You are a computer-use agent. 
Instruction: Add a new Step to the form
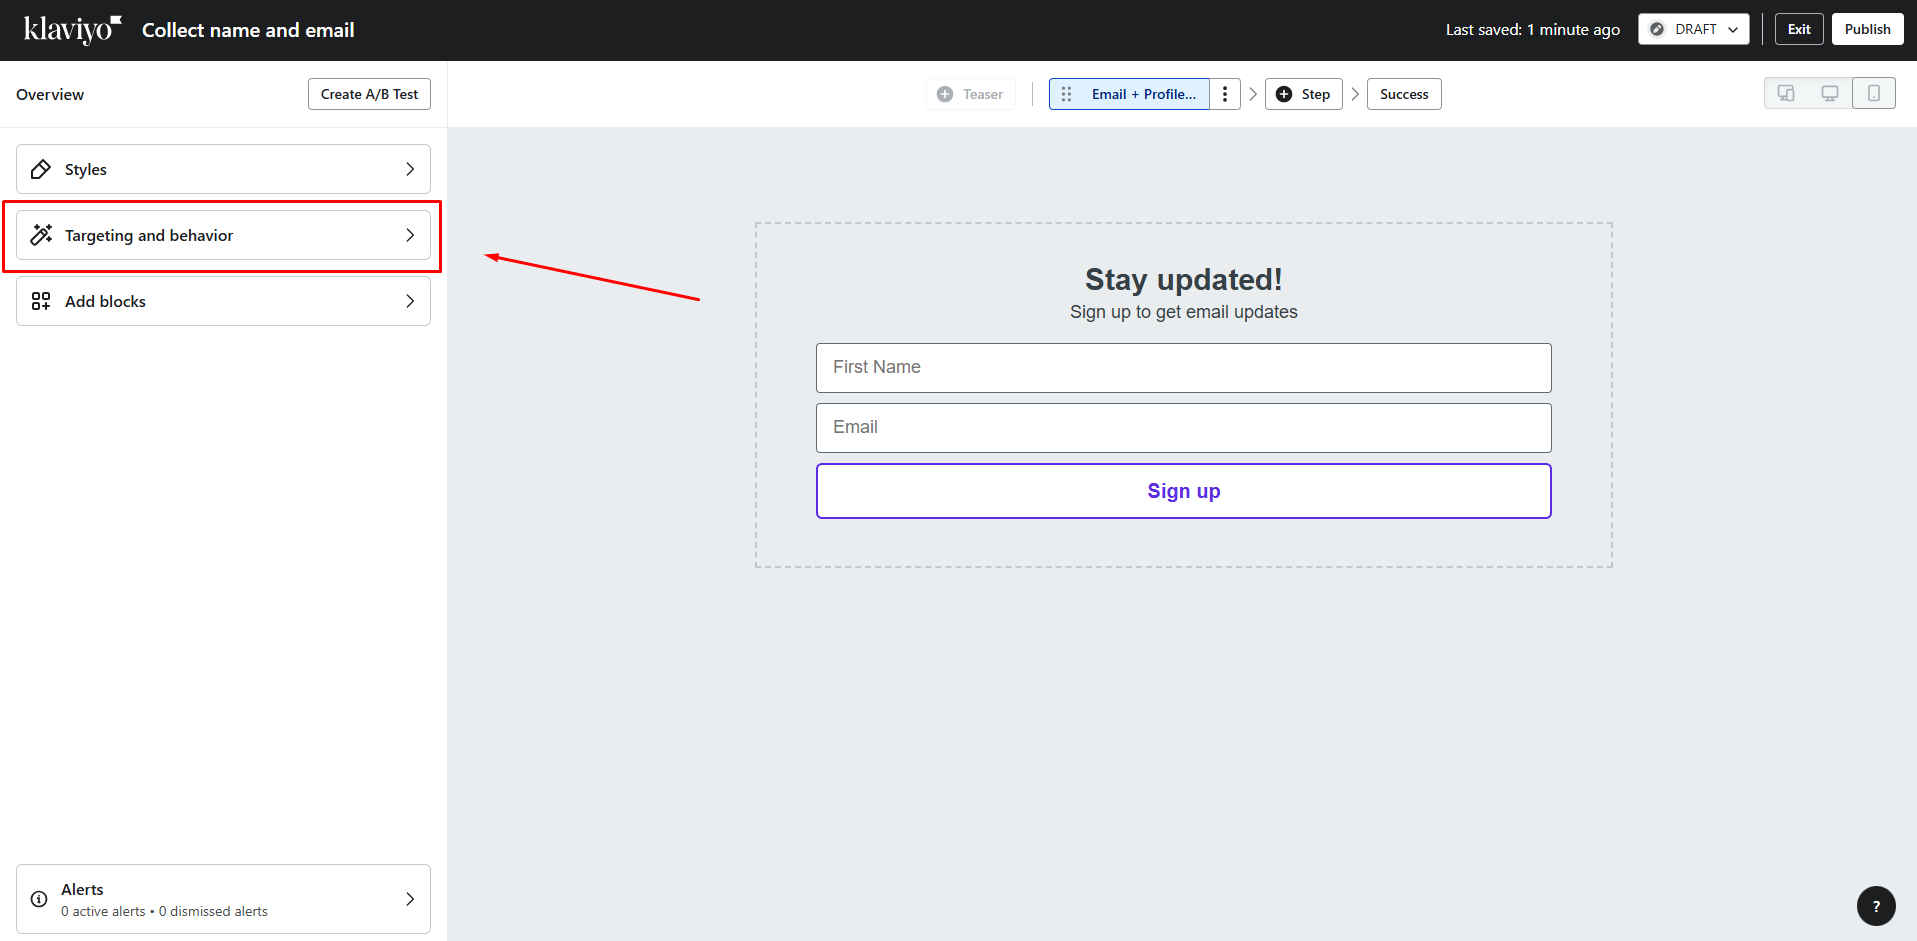click(x=1303, y=94)
